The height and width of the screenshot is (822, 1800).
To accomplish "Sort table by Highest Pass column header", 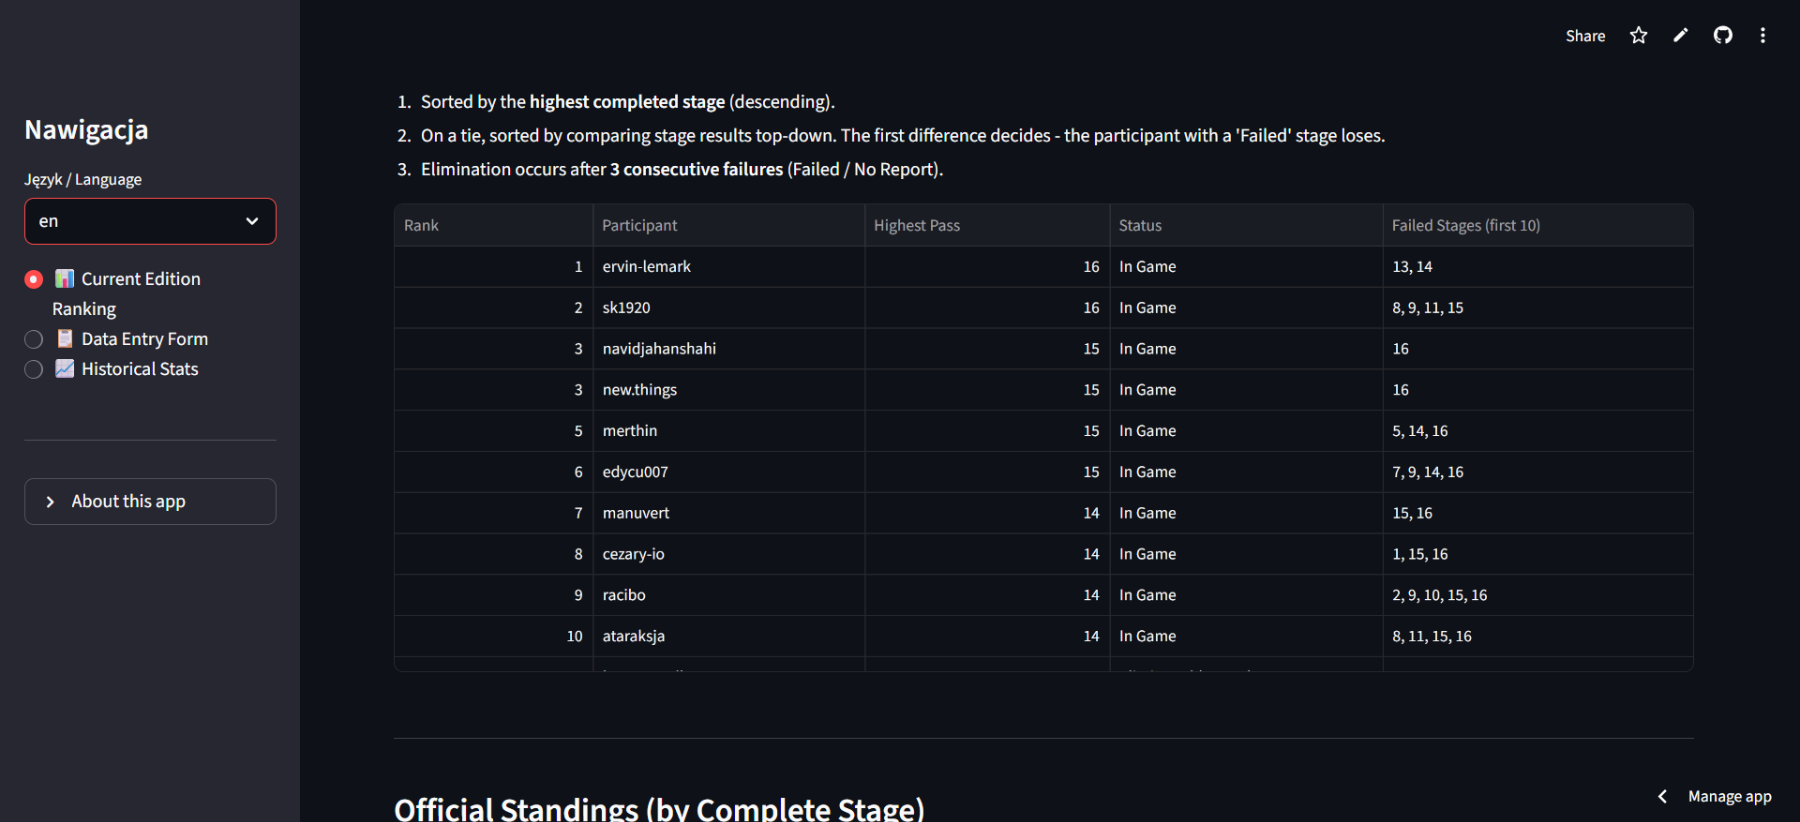I will 916,226.
